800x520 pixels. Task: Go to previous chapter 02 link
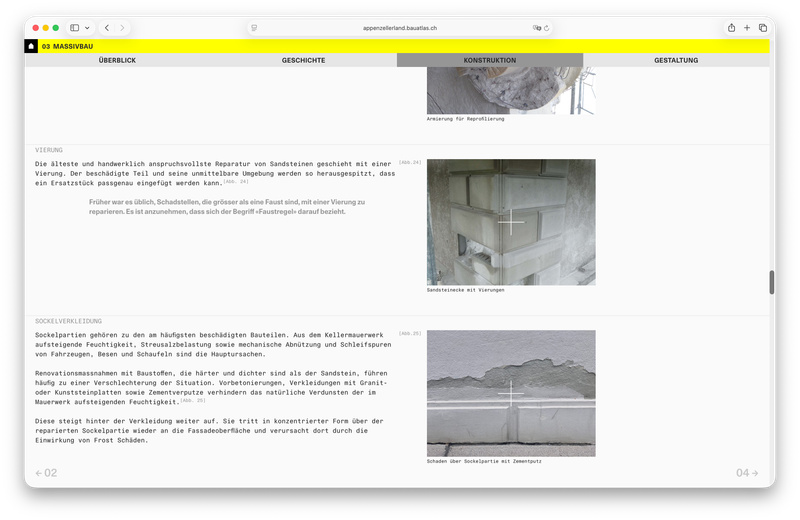click(46, 473)
